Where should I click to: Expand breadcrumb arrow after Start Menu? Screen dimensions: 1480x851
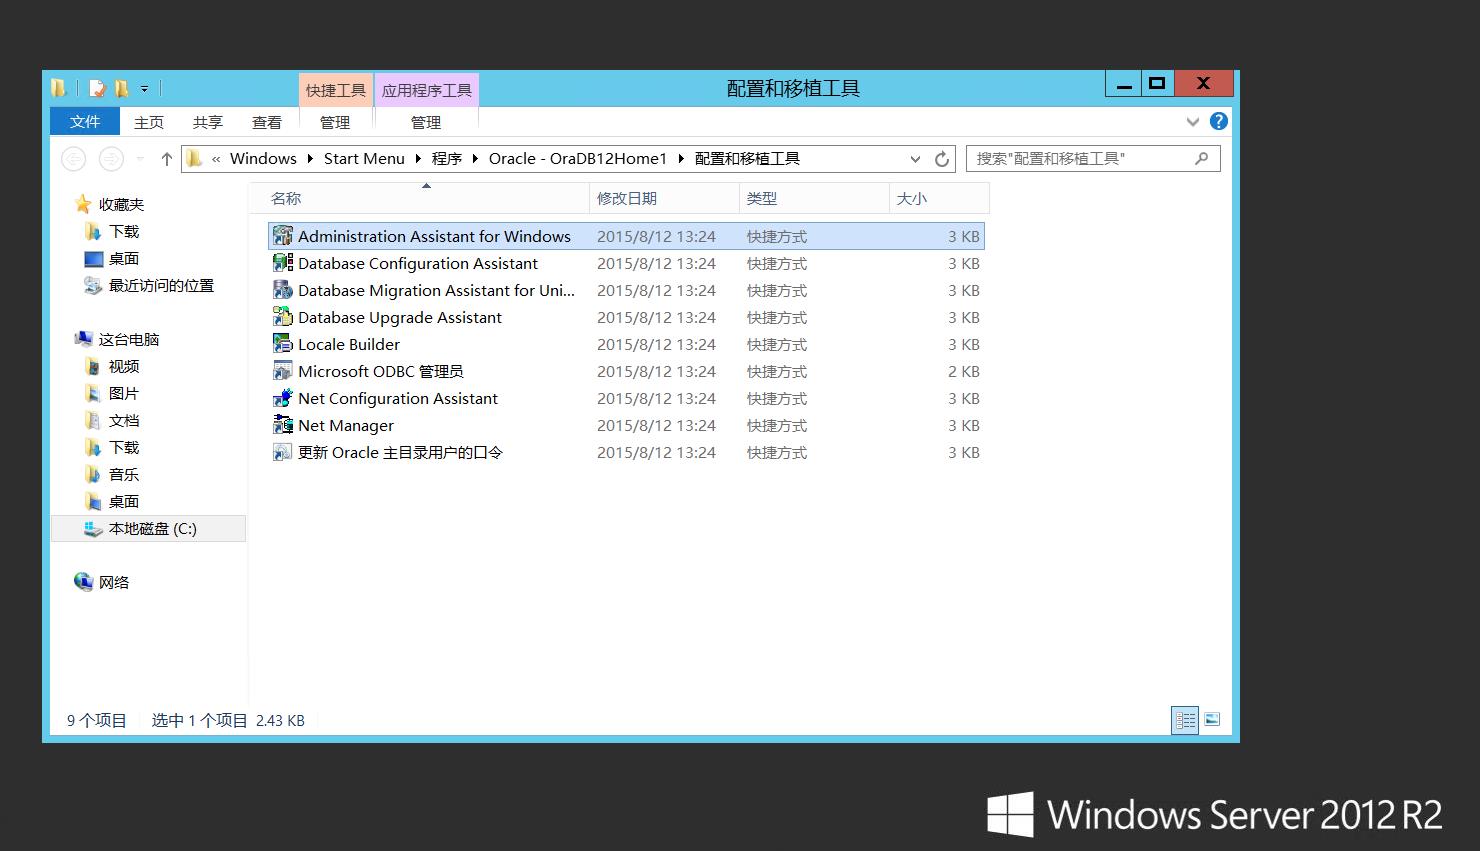418,158
